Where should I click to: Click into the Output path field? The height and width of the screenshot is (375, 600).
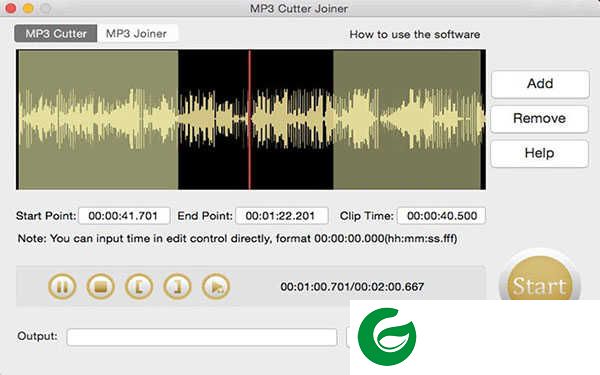202,337
